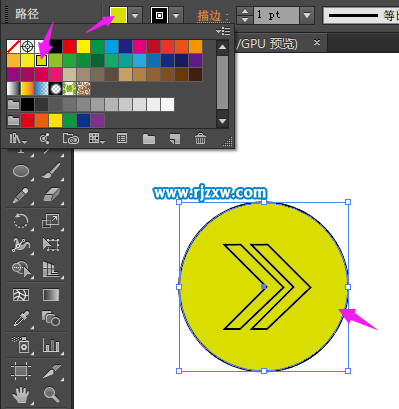This screenshot has height=409, width=399.
Task: Expand the fill color dropdown arrow
Action: (x=135, y=15)
